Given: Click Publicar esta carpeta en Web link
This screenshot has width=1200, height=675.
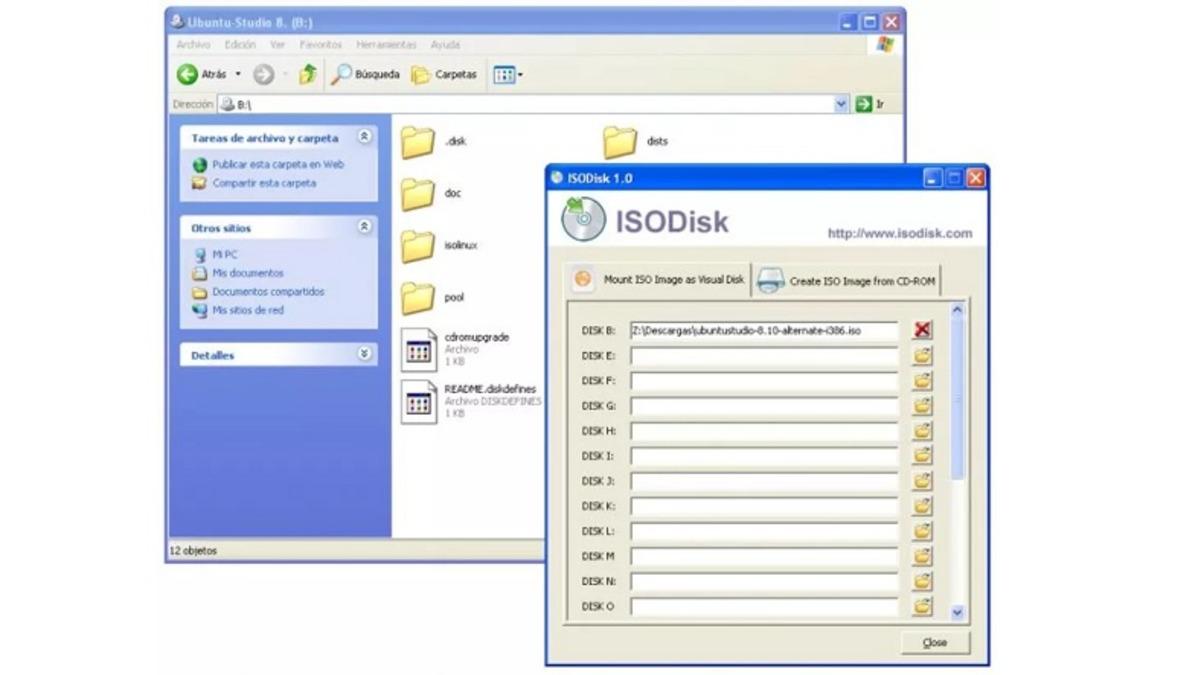Looking at the screenshot, I should [x=277, y=164].
